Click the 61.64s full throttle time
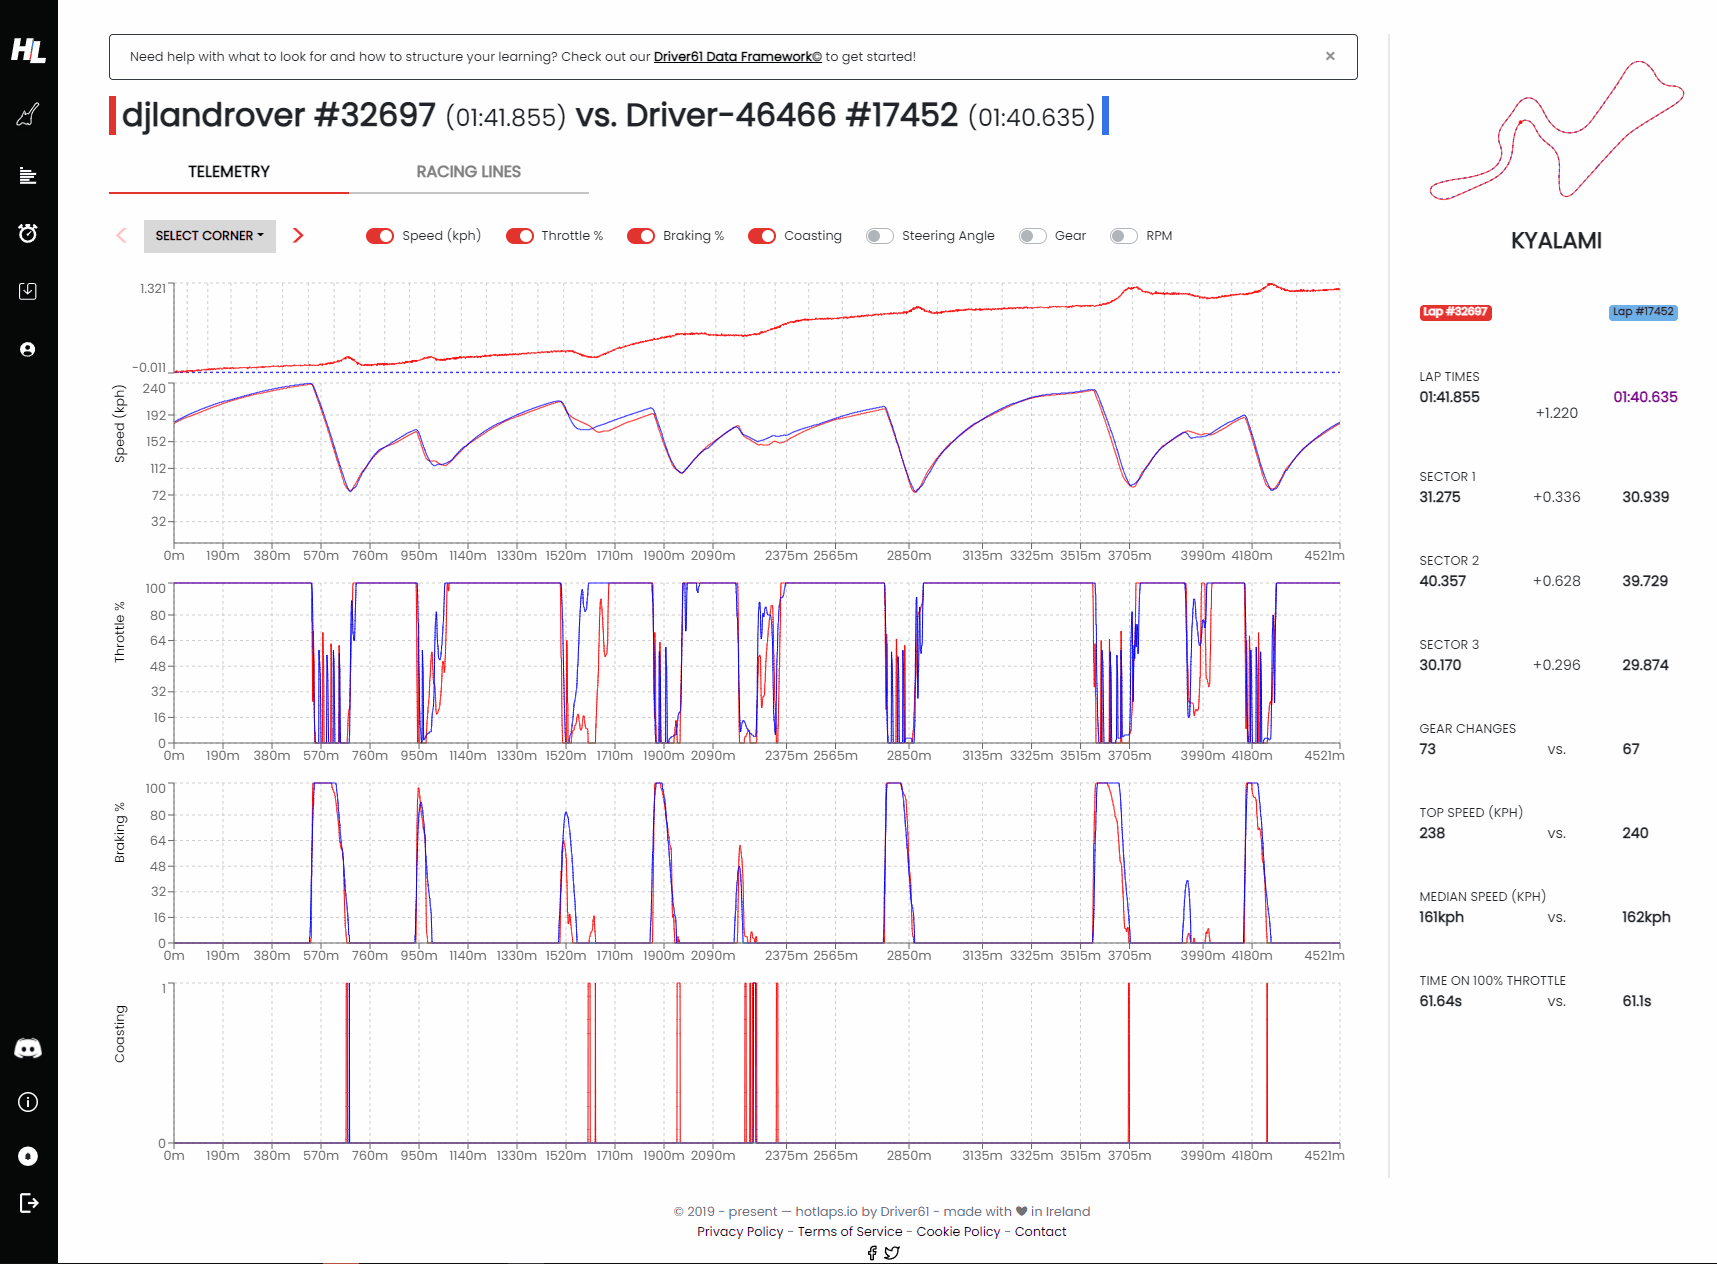This screenshot has height=1264, width=1717. [1440, 1001]
